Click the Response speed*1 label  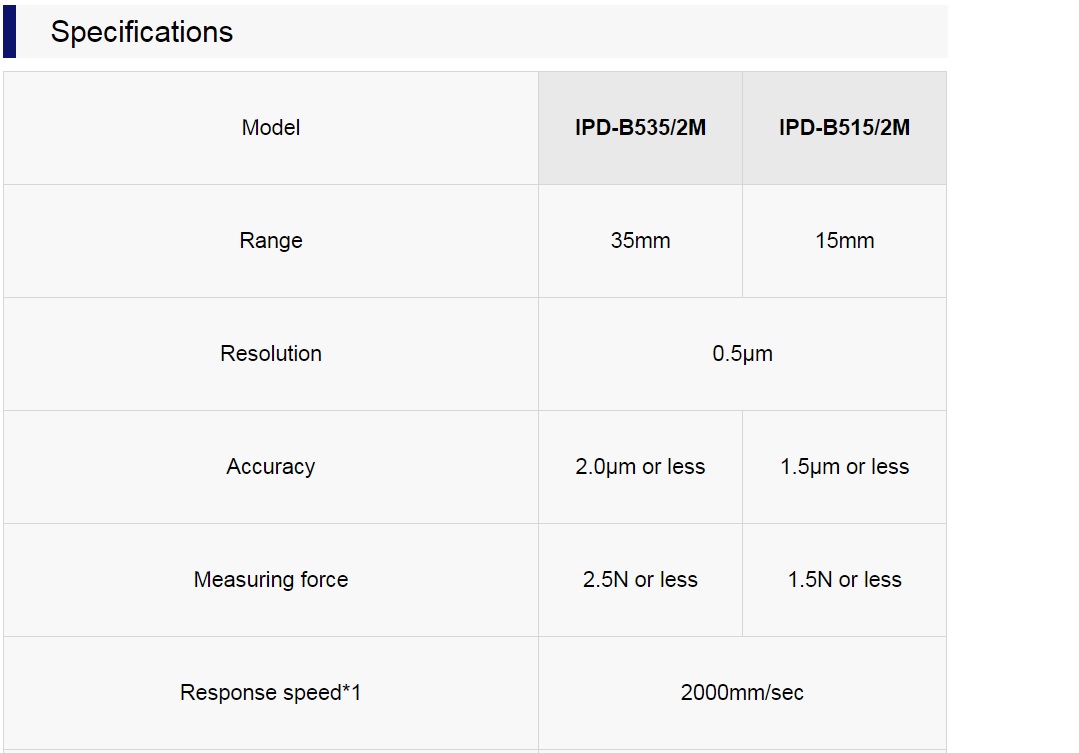270,692
